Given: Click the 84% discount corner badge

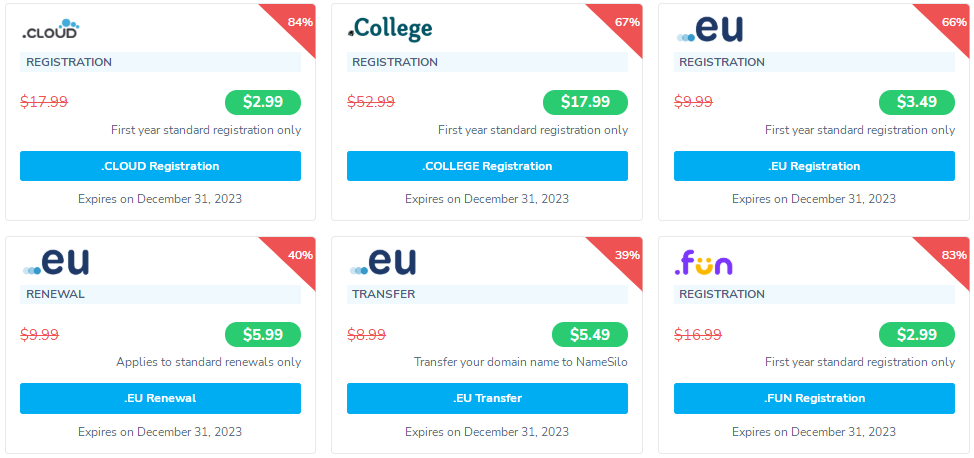Looking at the screenshot, I should 298,22.
